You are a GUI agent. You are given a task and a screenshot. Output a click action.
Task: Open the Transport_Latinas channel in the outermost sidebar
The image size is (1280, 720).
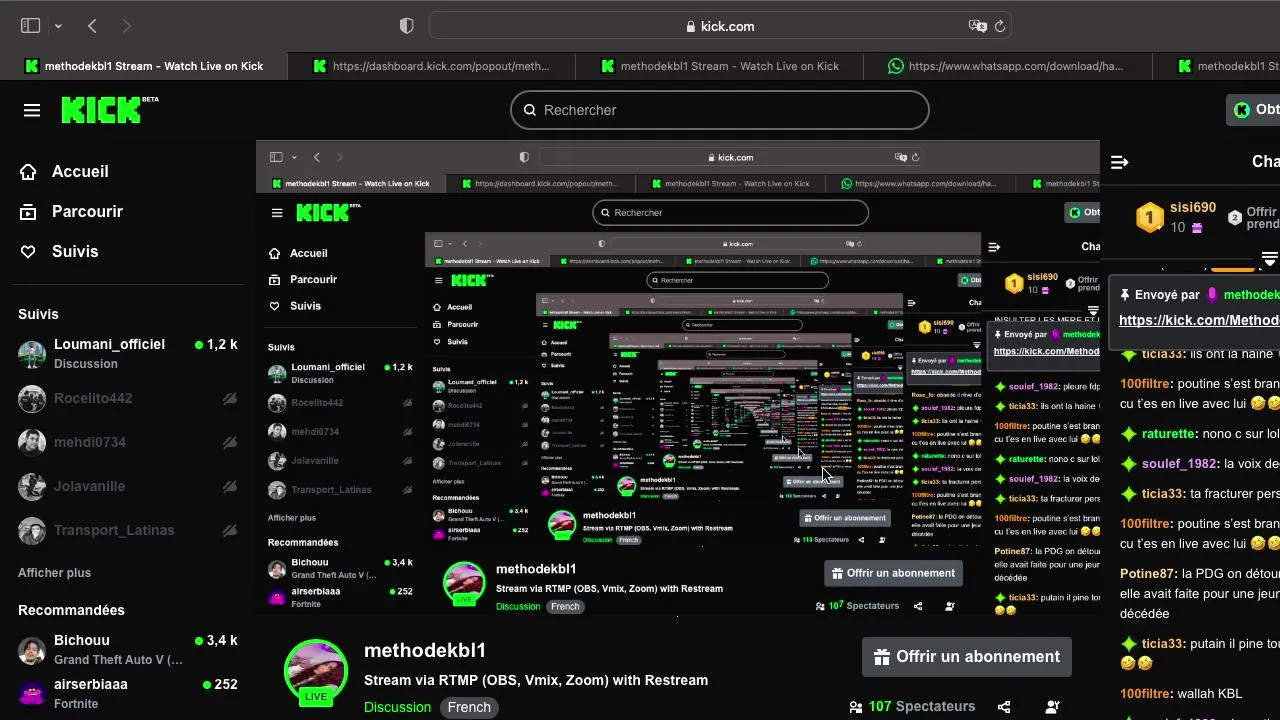pyautogui.click(x=128, y=530)
